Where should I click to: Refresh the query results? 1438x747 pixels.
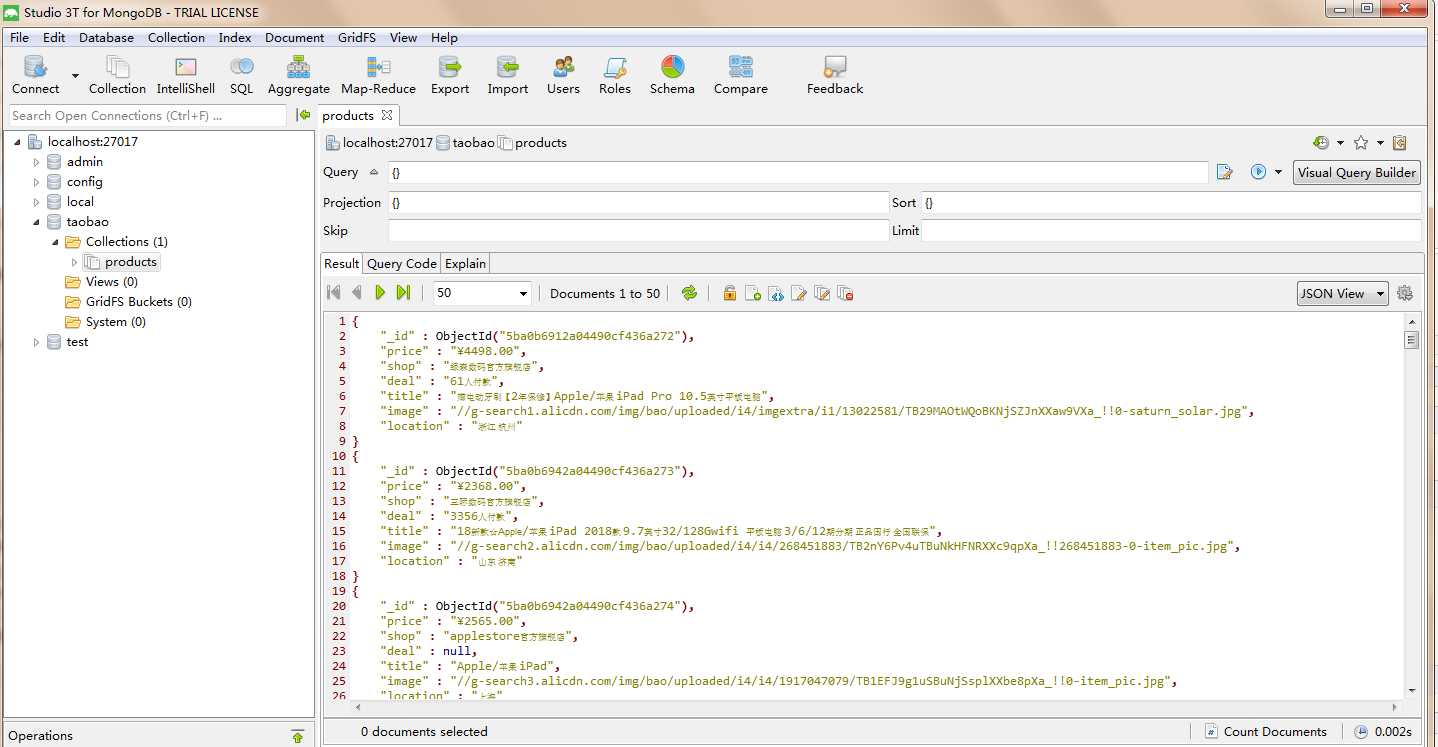(689, 293)
